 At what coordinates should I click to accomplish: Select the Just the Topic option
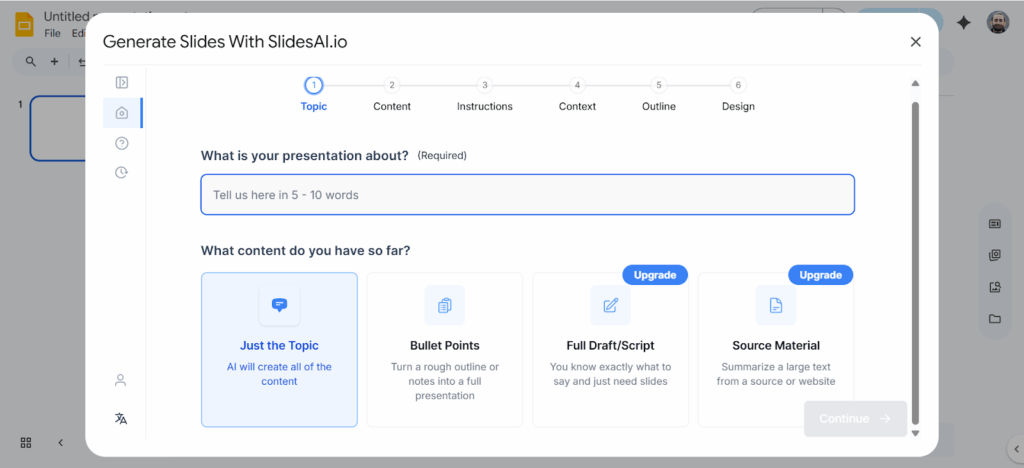point(279,349)
